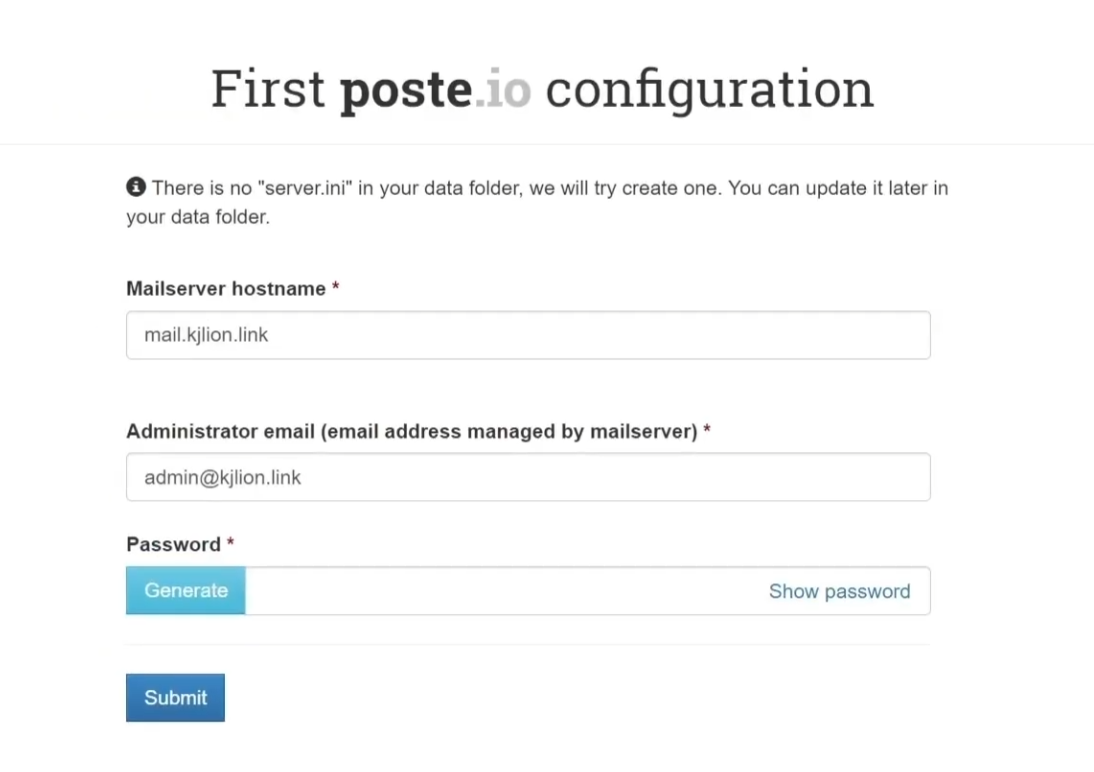Click the word First in the heading
Image resolution: width=1094 pixels, height=772 pixels.
(x=268, y=88)
